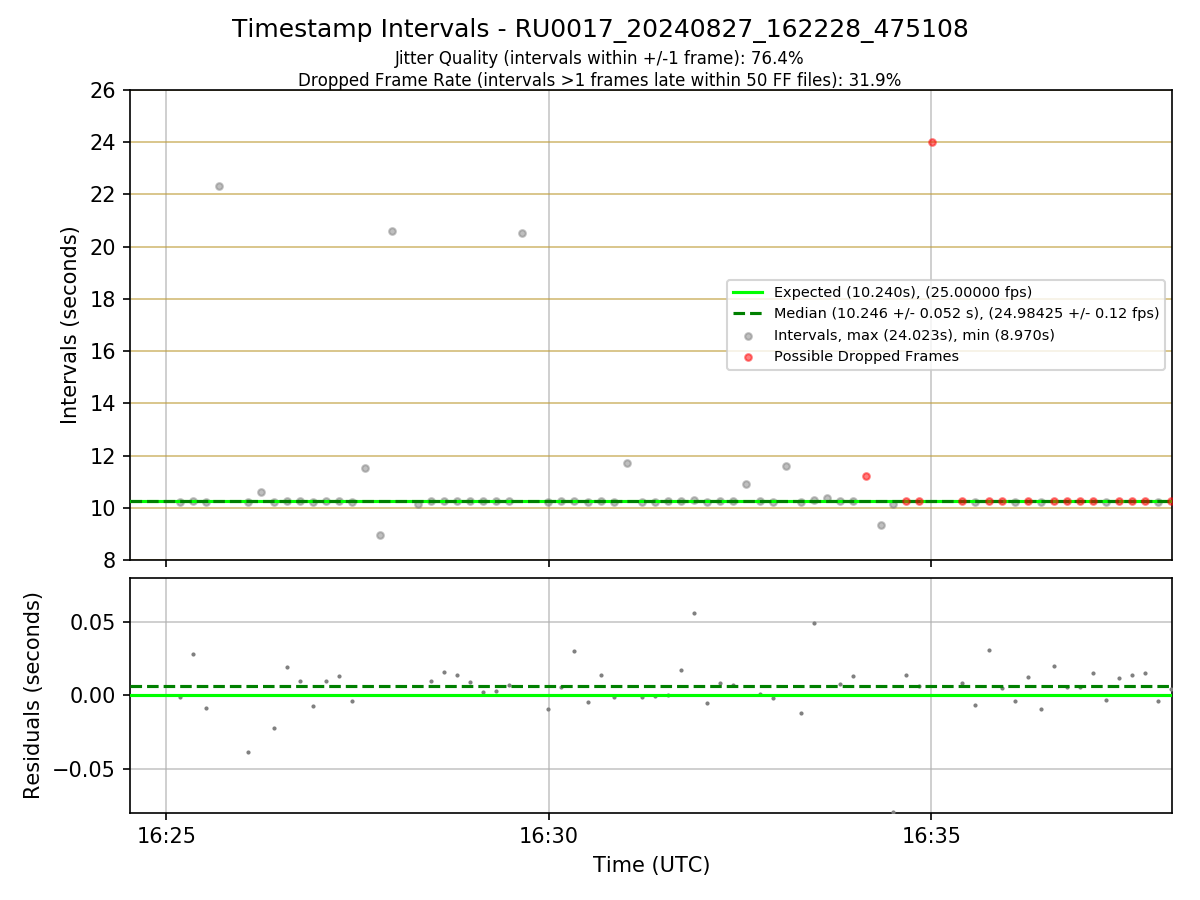Click legend entry 'Possible Dropped Frames'
Image resolution: width=1200 pixels, height=900 pixels.
(866, 356)
